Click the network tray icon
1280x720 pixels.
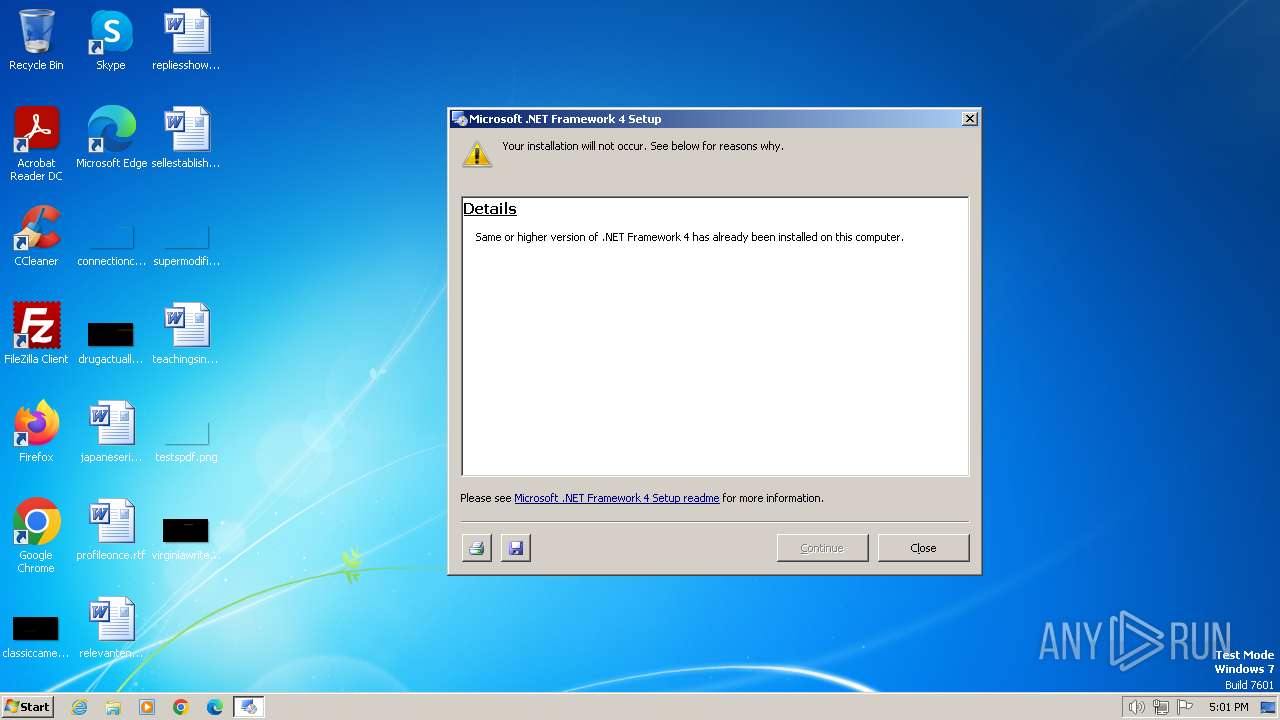coord(1161,707)
